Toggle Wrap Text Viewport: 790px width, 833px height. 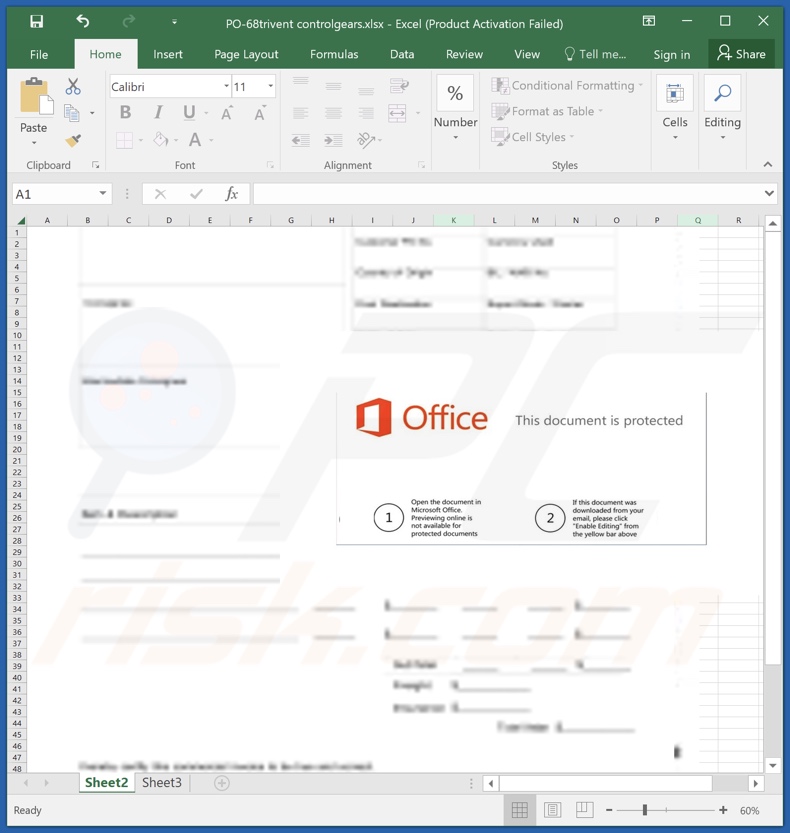tap(399, 86)
